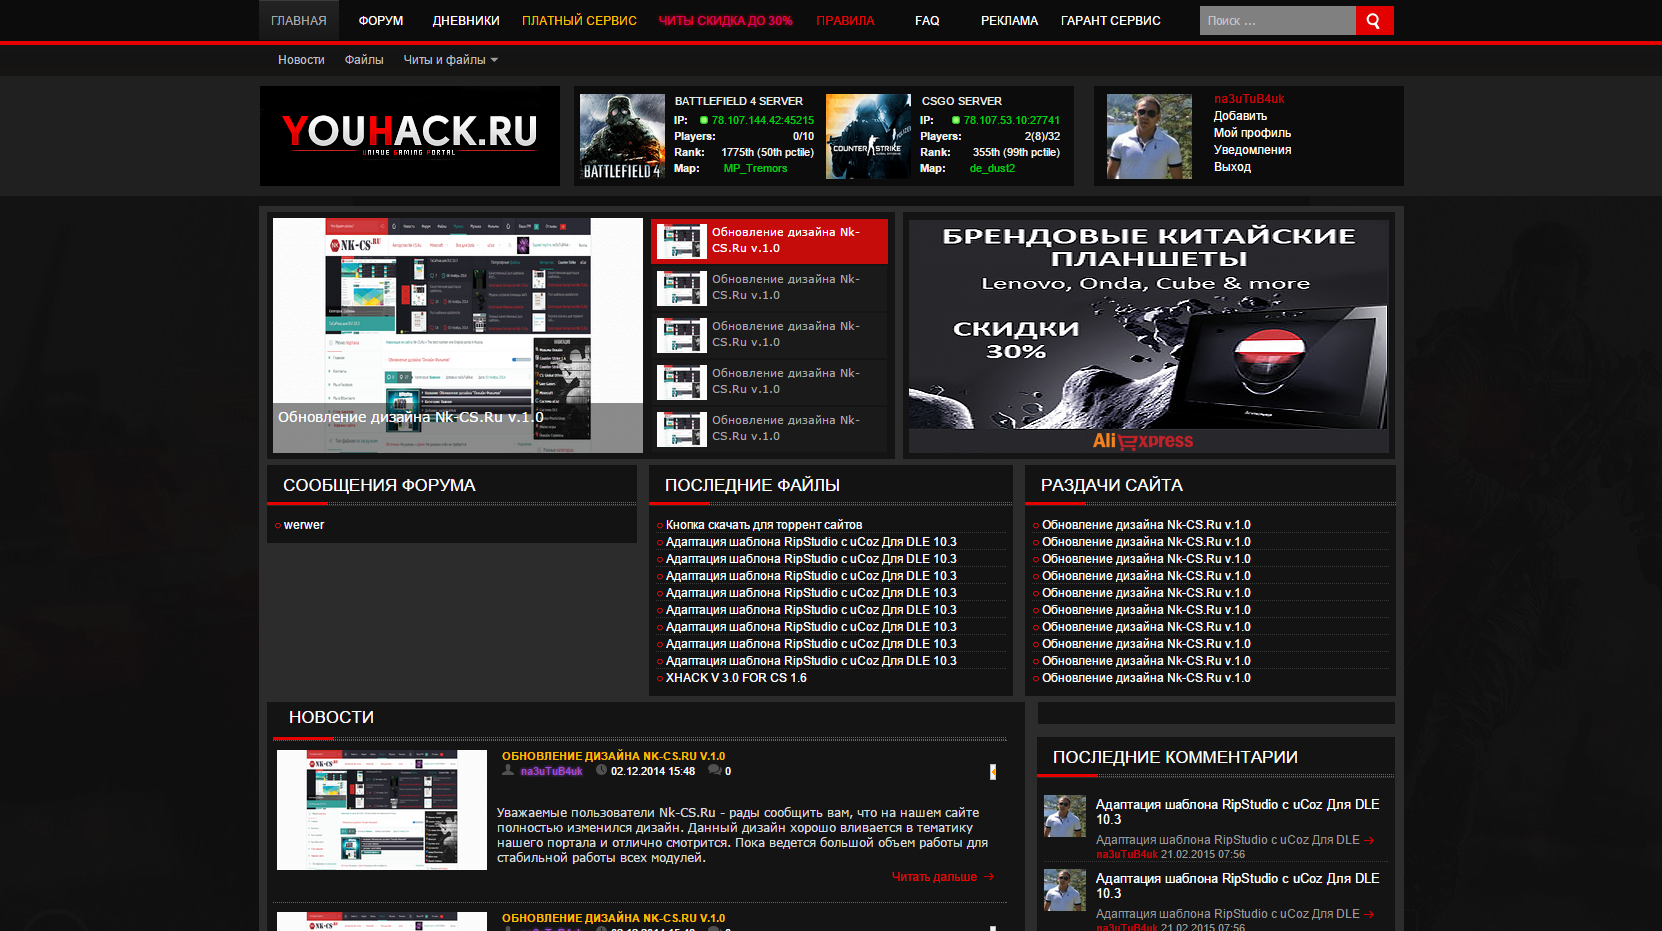Expand the Читы и файлы dropdown
The width and height of the screenshot is (1662, 931).
[450, 60]
